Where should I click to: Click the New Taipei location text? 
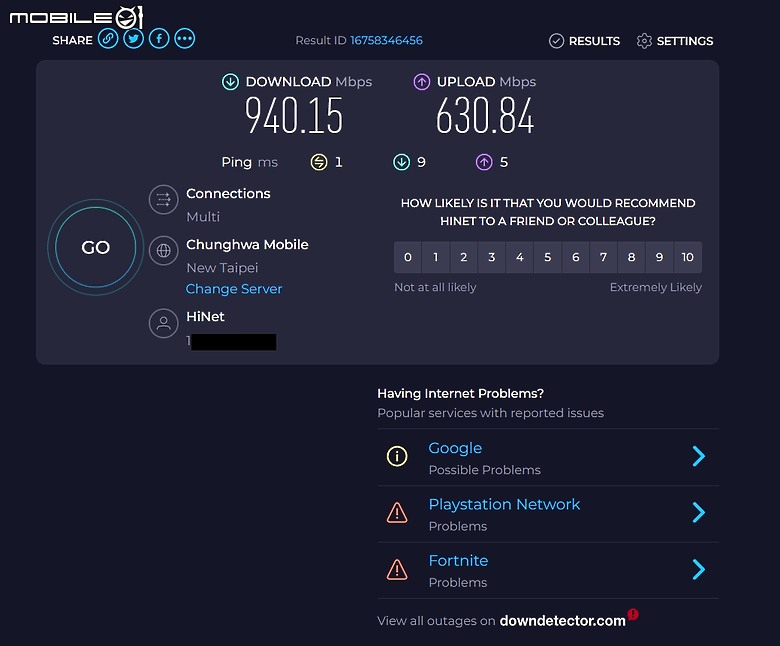222,268
